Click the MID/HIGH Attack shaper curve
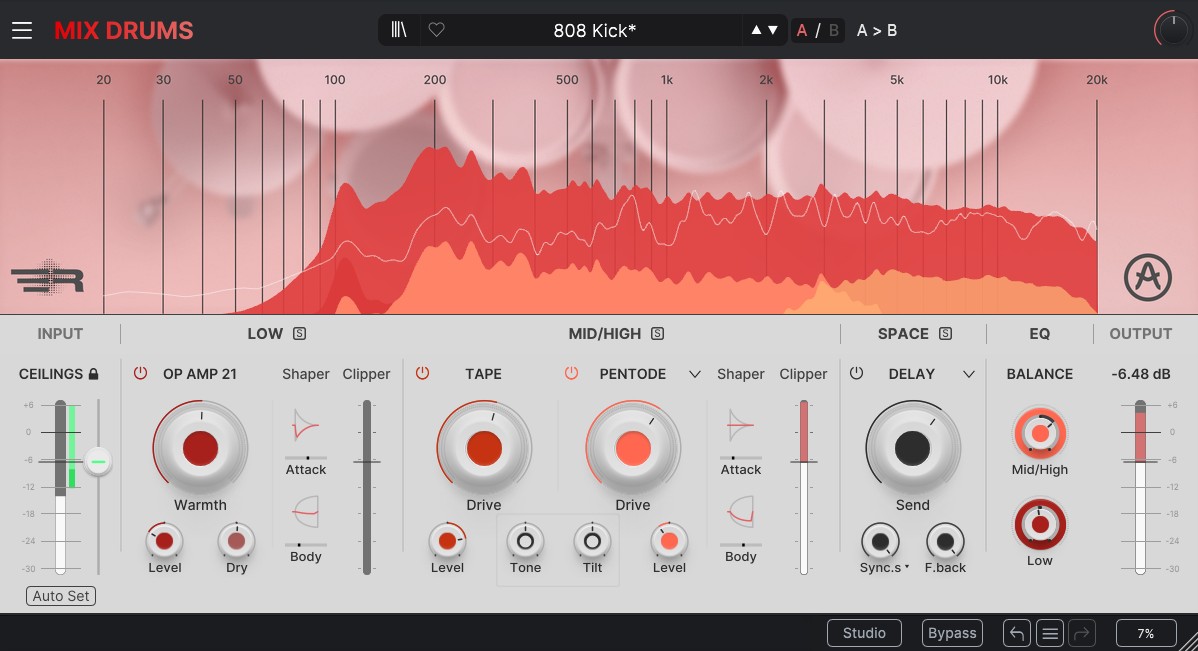The image size is (1198, 651). [x=740, y=426]
